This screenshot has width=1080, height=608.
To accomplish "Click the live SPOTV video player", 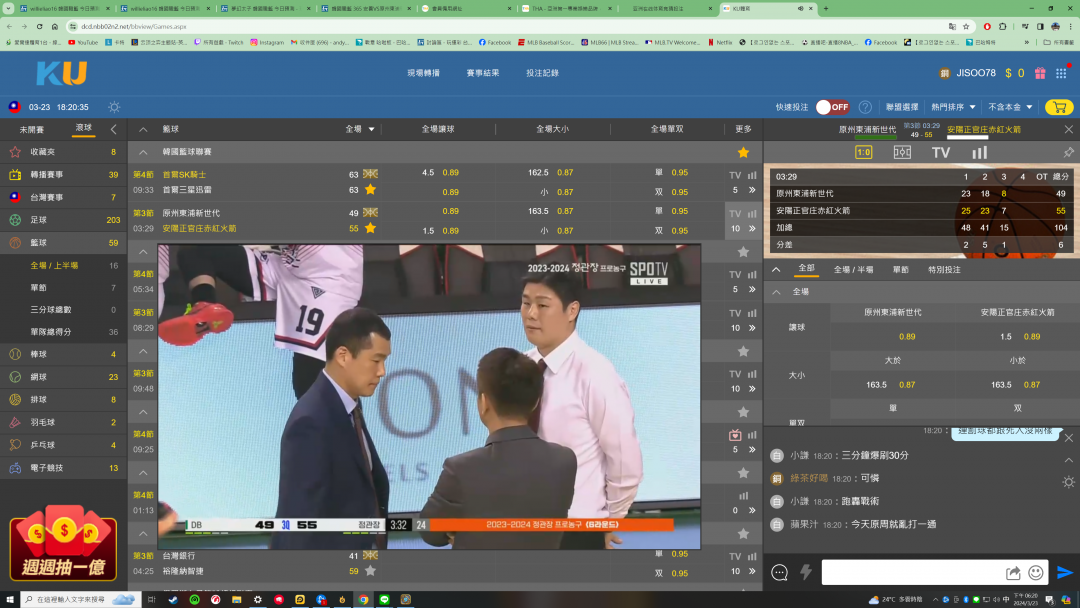I will click(x=429, y=397).
